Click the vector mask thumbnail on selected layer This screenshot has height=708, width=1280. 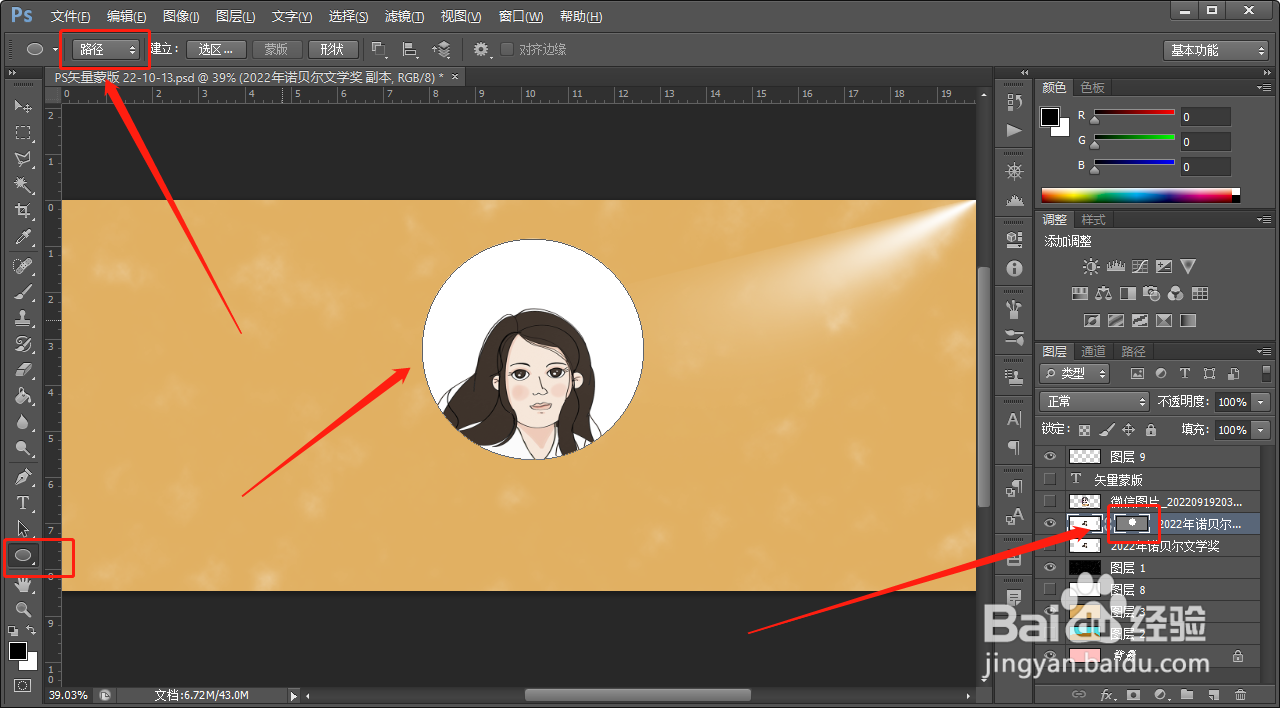click(x=1132, y=523)
